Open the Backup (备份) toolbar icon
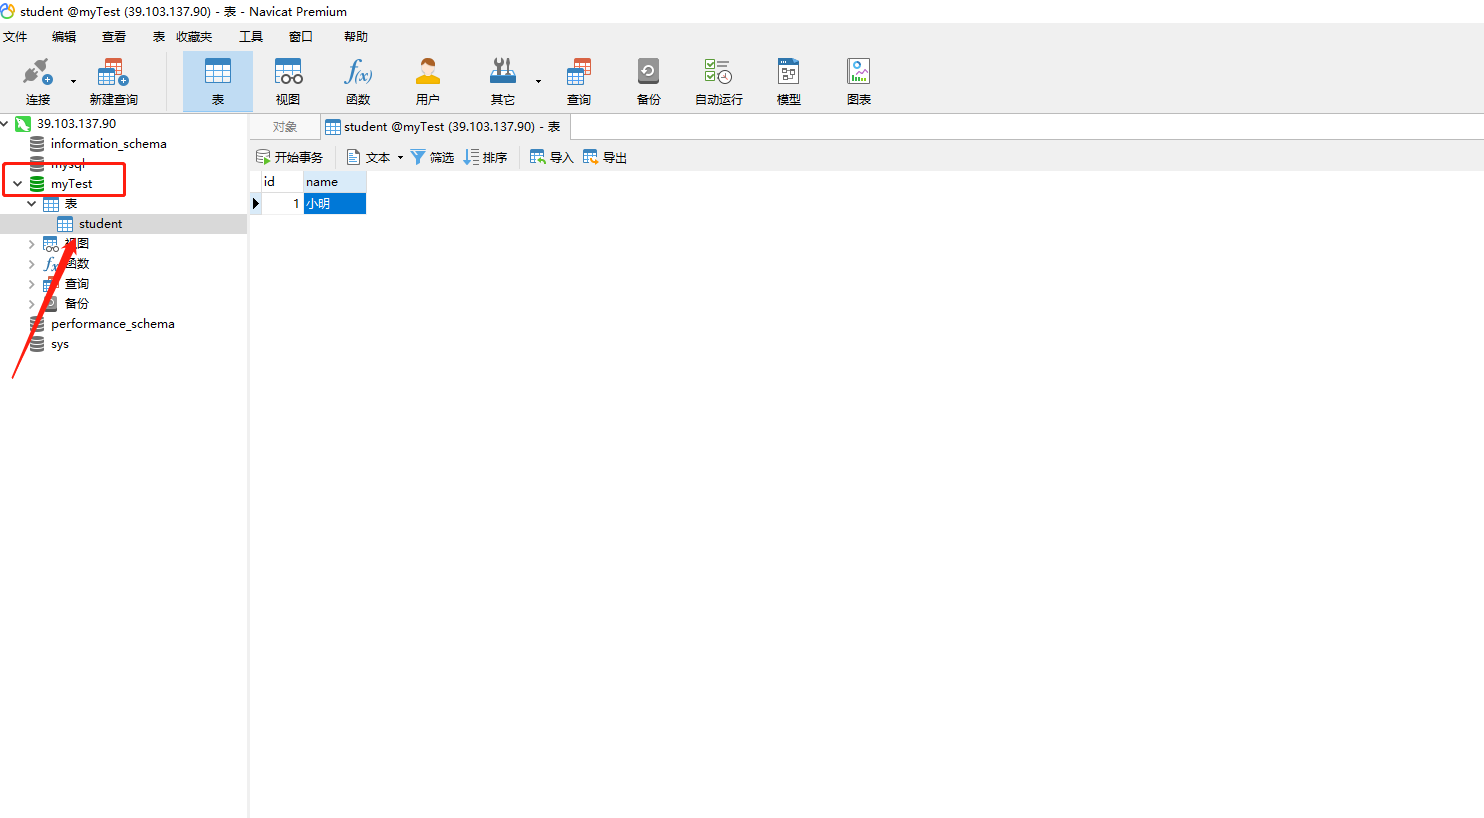1484x818 pixels. coord(649,72)
